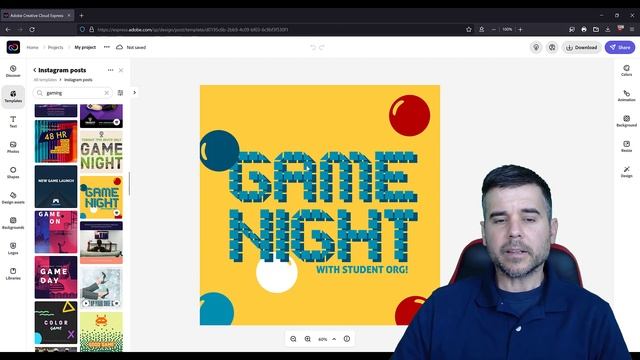Select the GAME heading on canvas

click(x=323, y=177)
